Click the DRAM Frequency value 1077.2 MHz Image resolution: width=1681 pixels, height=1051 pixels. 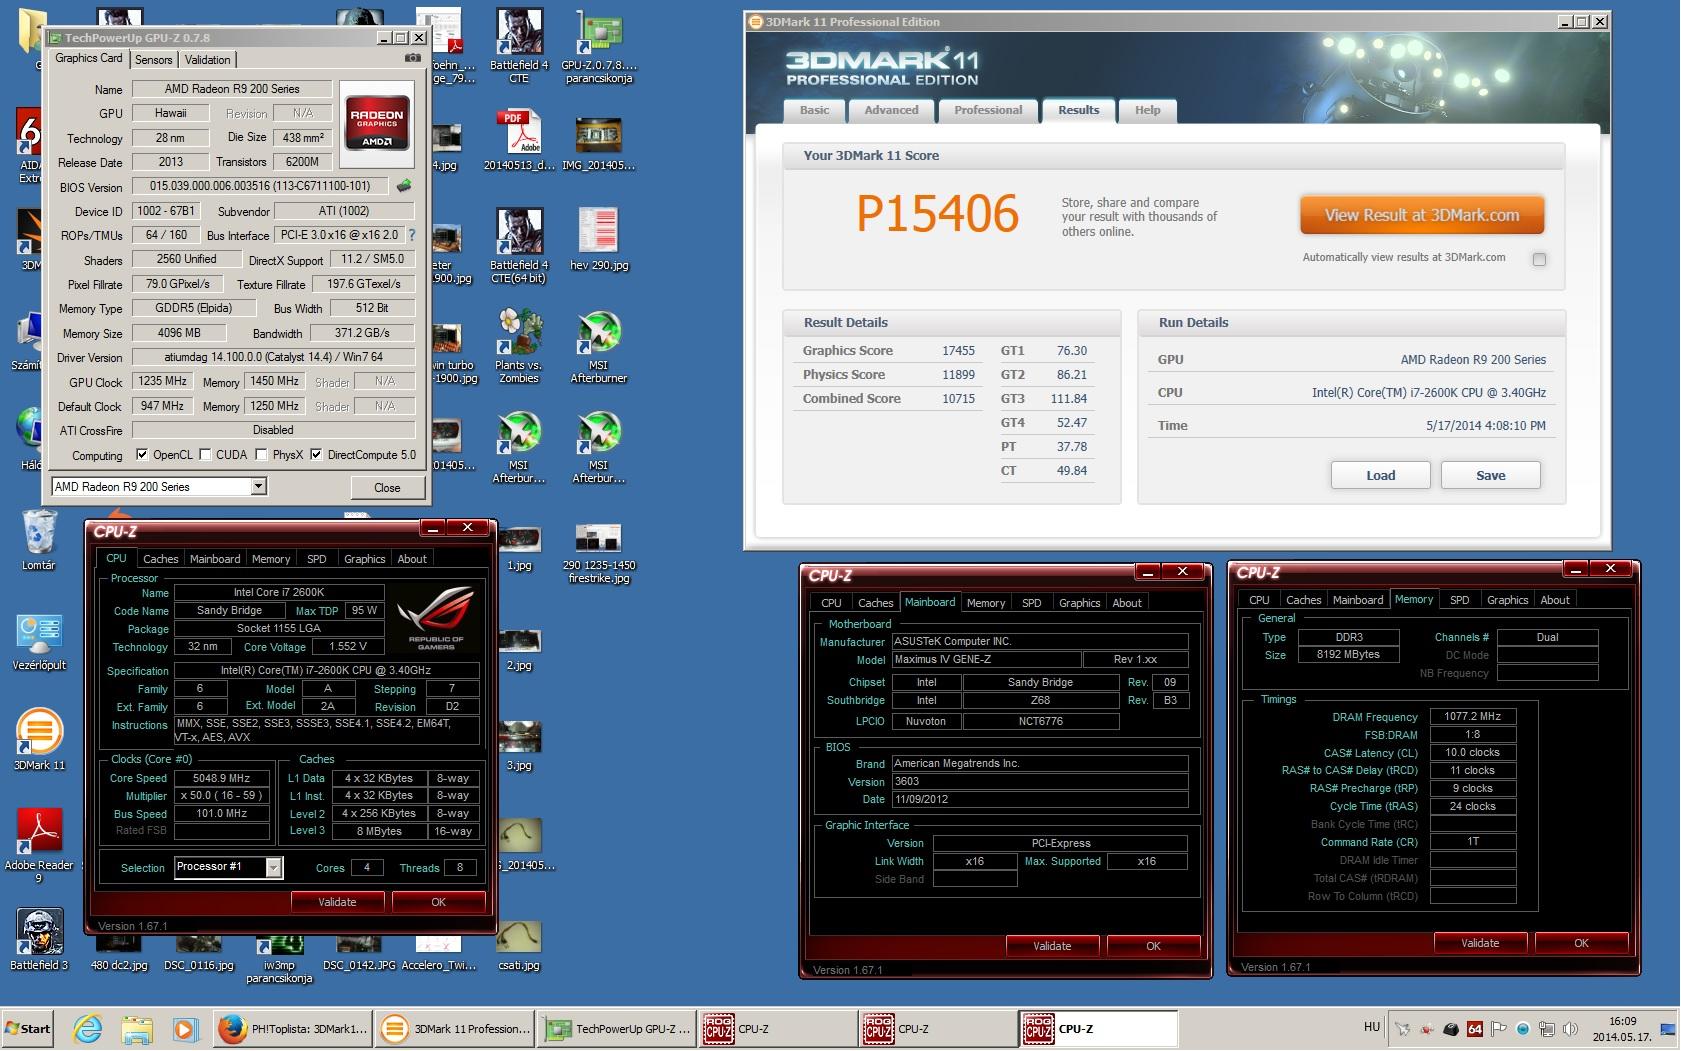(x=1472, y=717)
